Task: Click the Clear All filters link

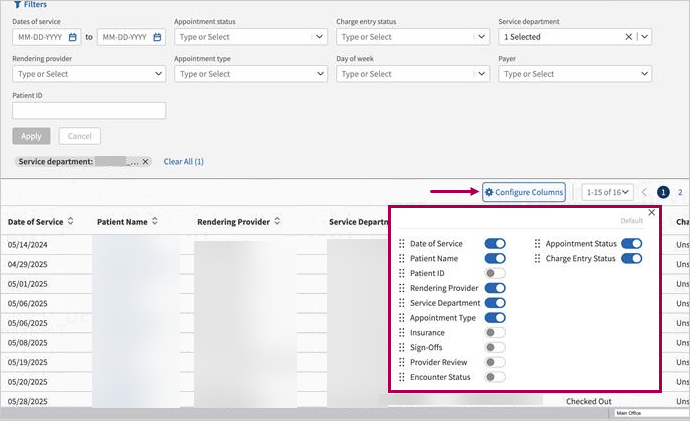Action: click(183, 161)
